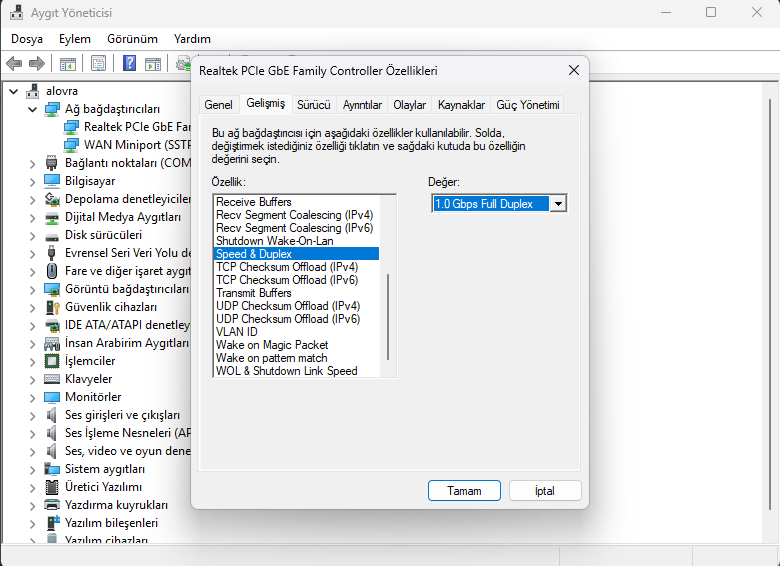Click the Depolama denetleyicileri icon

52,198
